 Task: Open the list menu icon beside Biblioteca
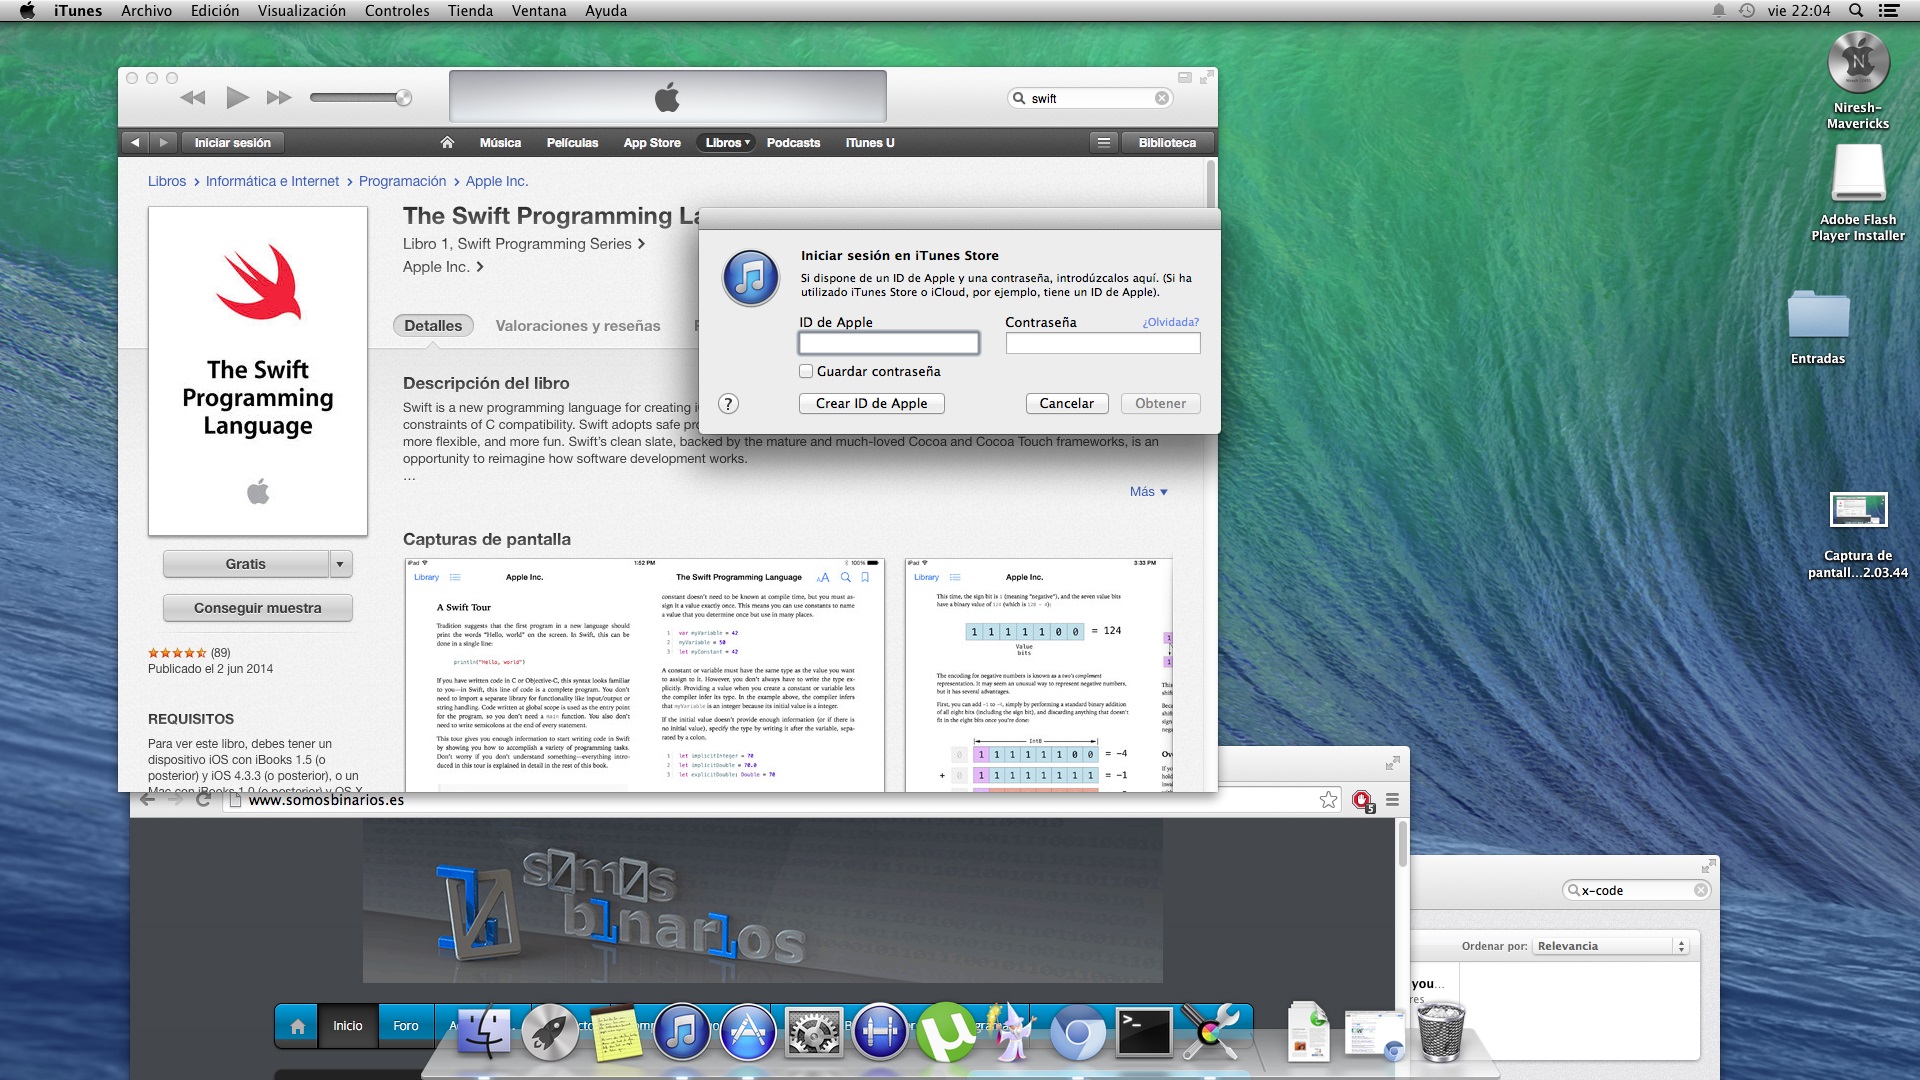click(1104, 143)
